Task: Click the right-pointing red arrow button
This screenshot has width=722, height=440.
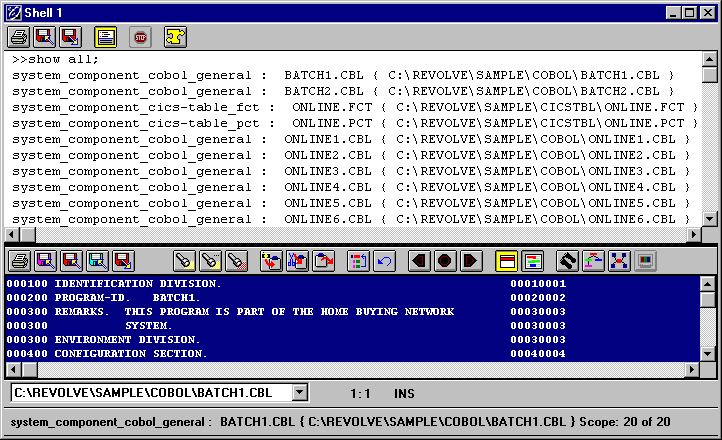Action: tap(470, 262)
